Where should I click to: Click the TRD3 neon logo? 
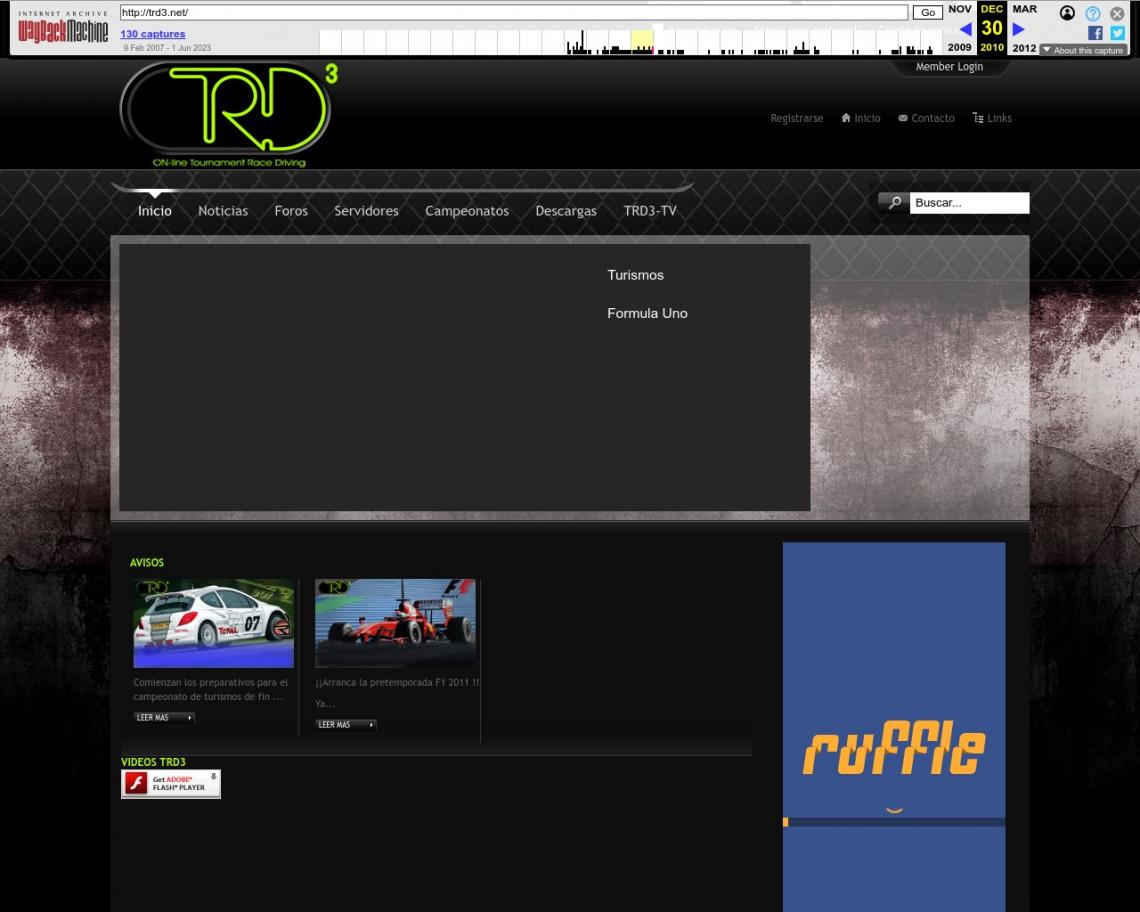pyautogui.click(x=228, y=115)
